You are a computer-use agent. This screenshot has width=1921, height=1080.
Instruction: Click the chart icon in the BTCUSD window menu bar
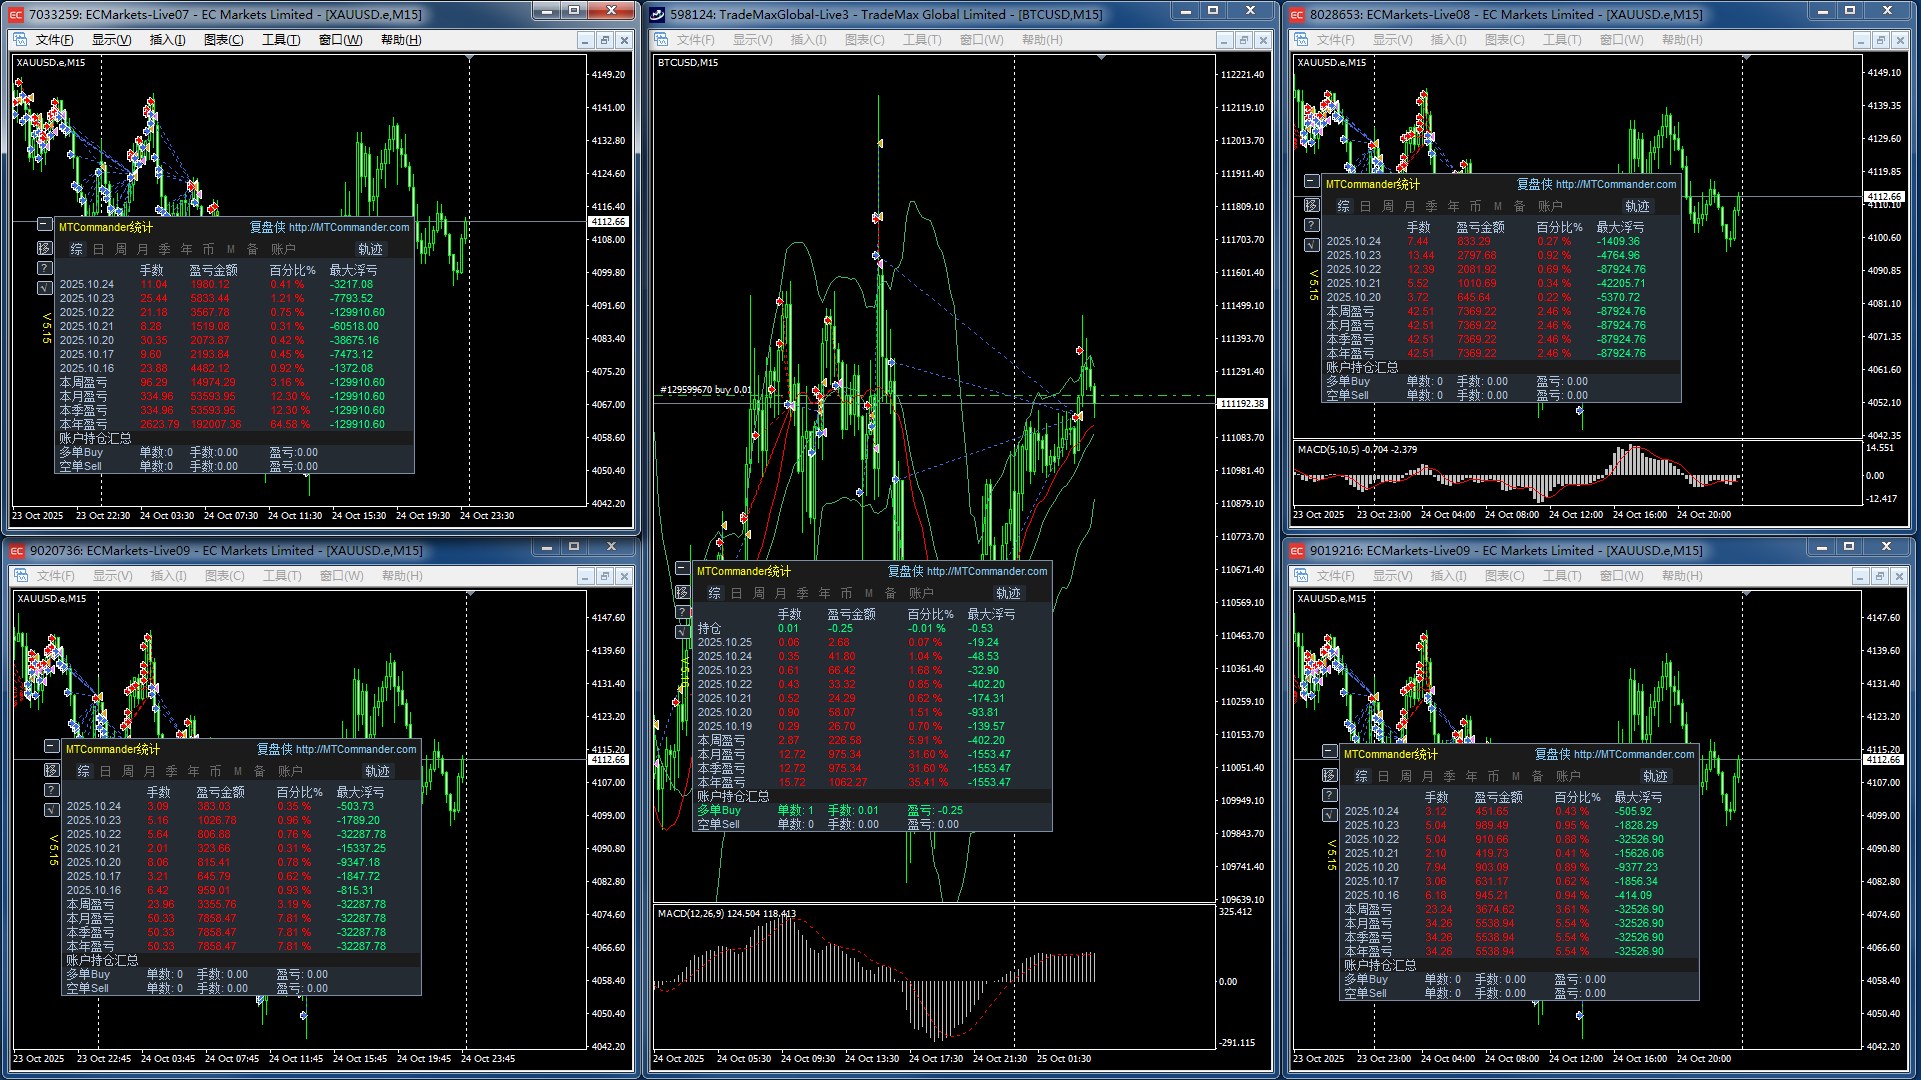[660, 40]
